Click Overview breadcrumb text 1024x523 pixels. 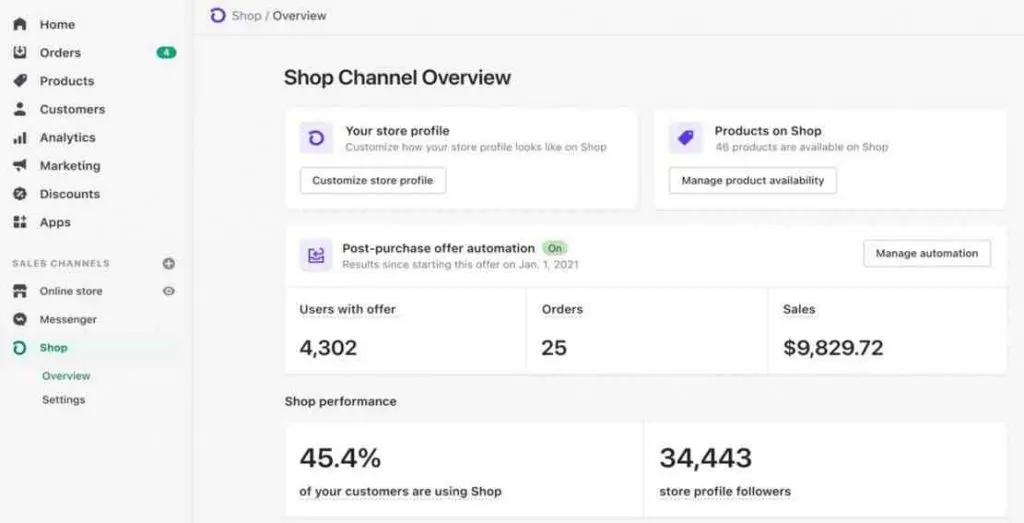(299, 16)
